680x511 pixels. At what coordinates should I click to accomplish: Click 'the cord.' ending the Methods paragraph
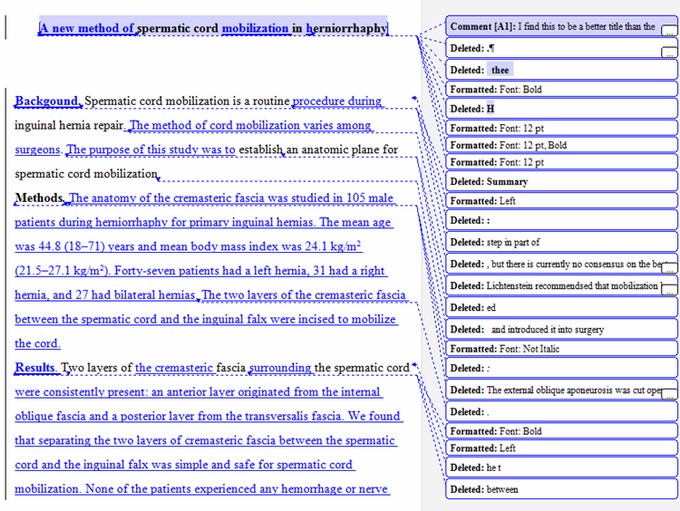click(x=37, y=344)
